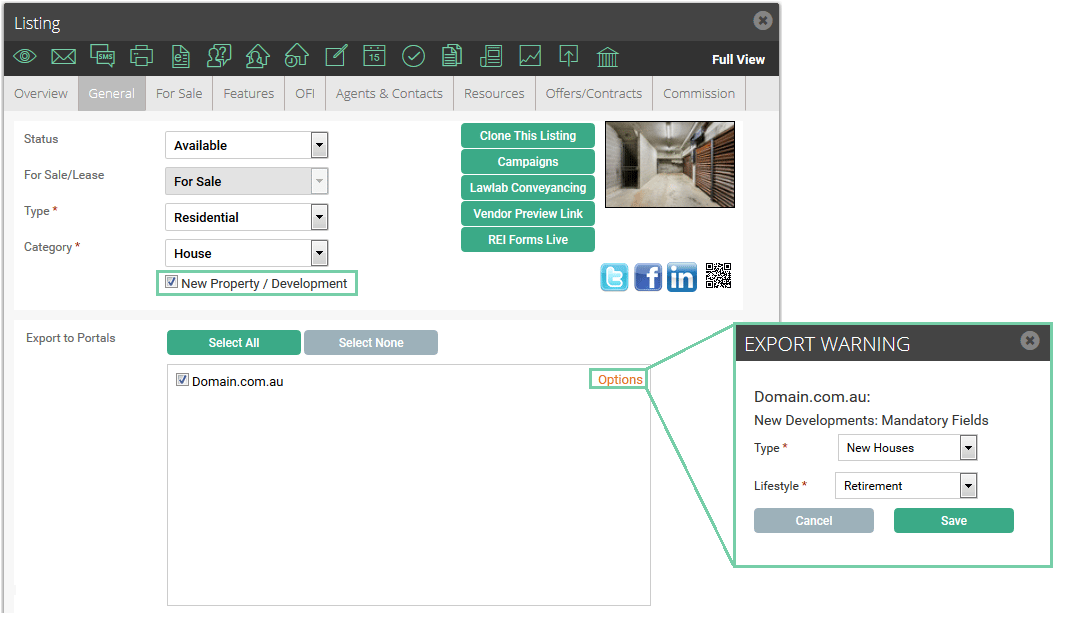Click the eye preview icon in toolbar
The image size is (1068, 632).
(x=25, y=56)
